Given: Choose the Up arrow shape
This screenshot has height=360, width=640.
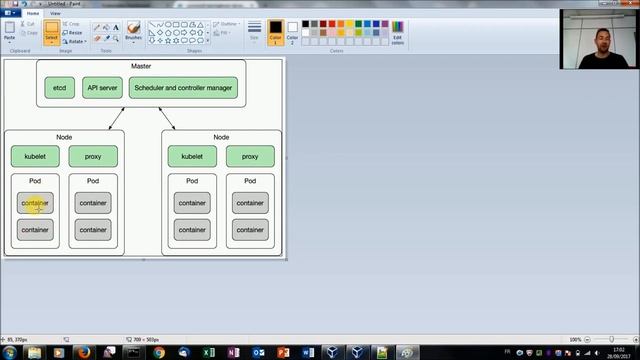Looking at the screenshot, I should coord(200,33).
